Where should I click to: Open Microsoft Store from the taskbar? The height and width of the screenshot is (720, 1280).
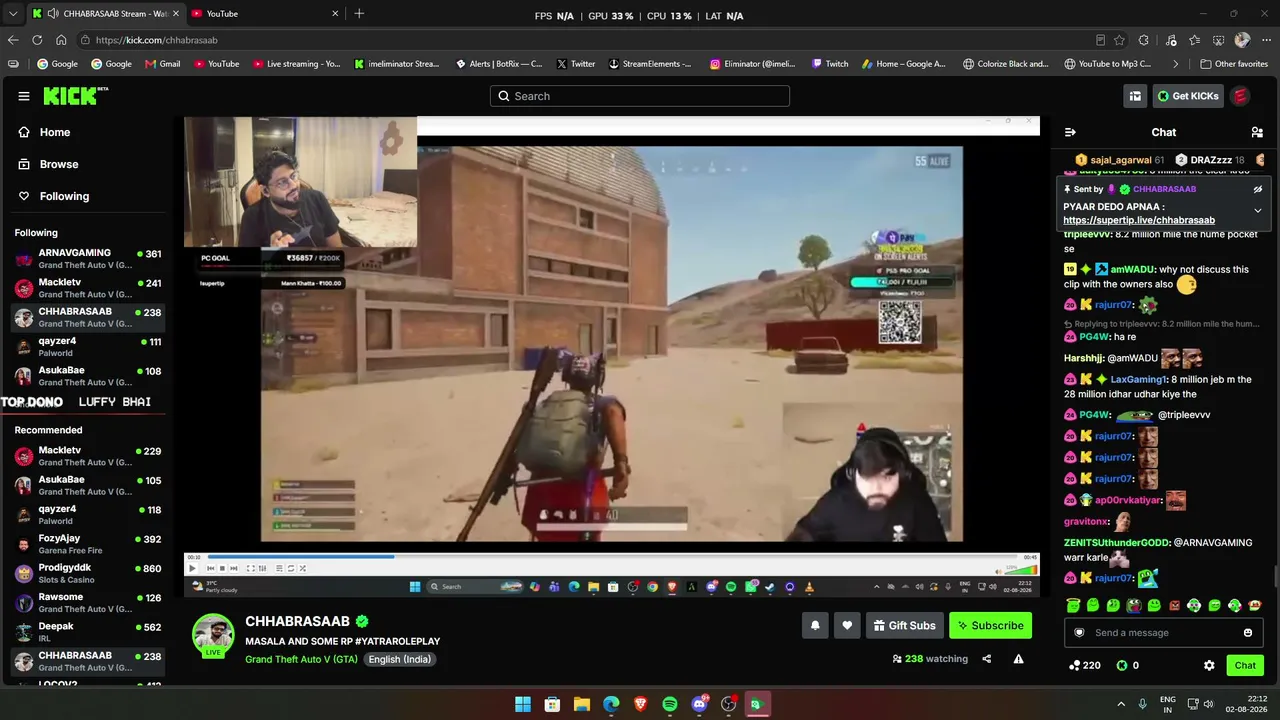[x=552, y=704]
